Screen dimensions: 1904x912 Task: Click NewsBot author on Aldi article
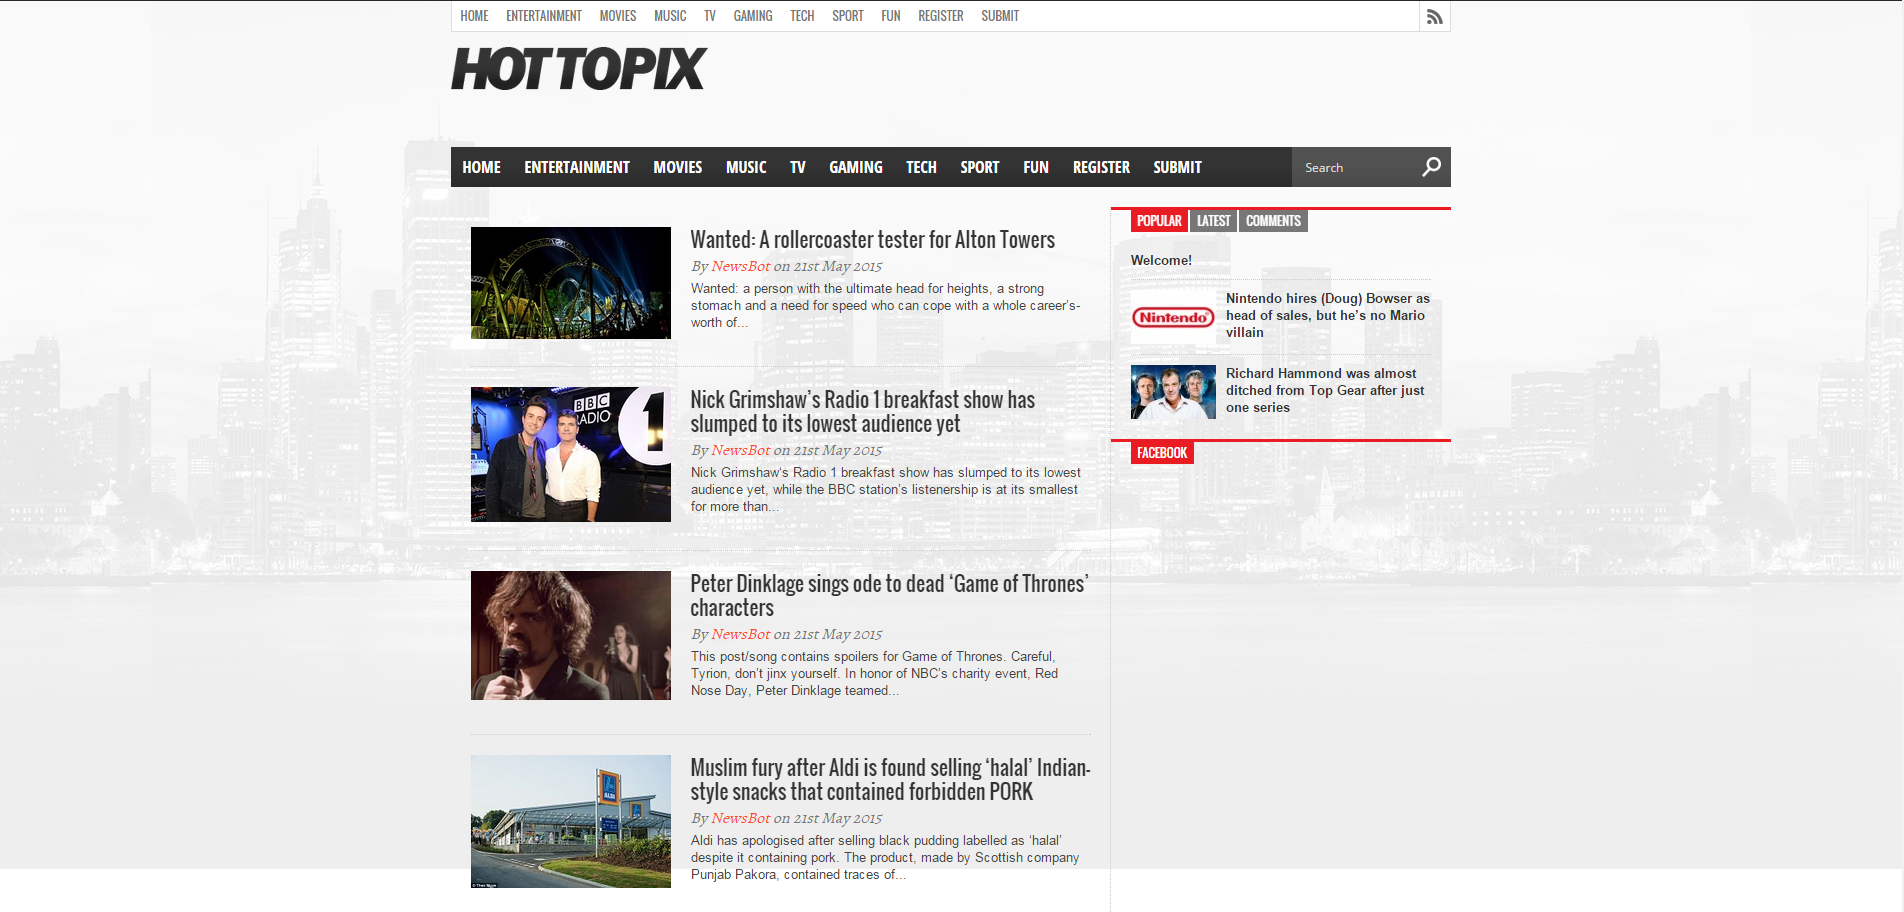pos(741,818)
